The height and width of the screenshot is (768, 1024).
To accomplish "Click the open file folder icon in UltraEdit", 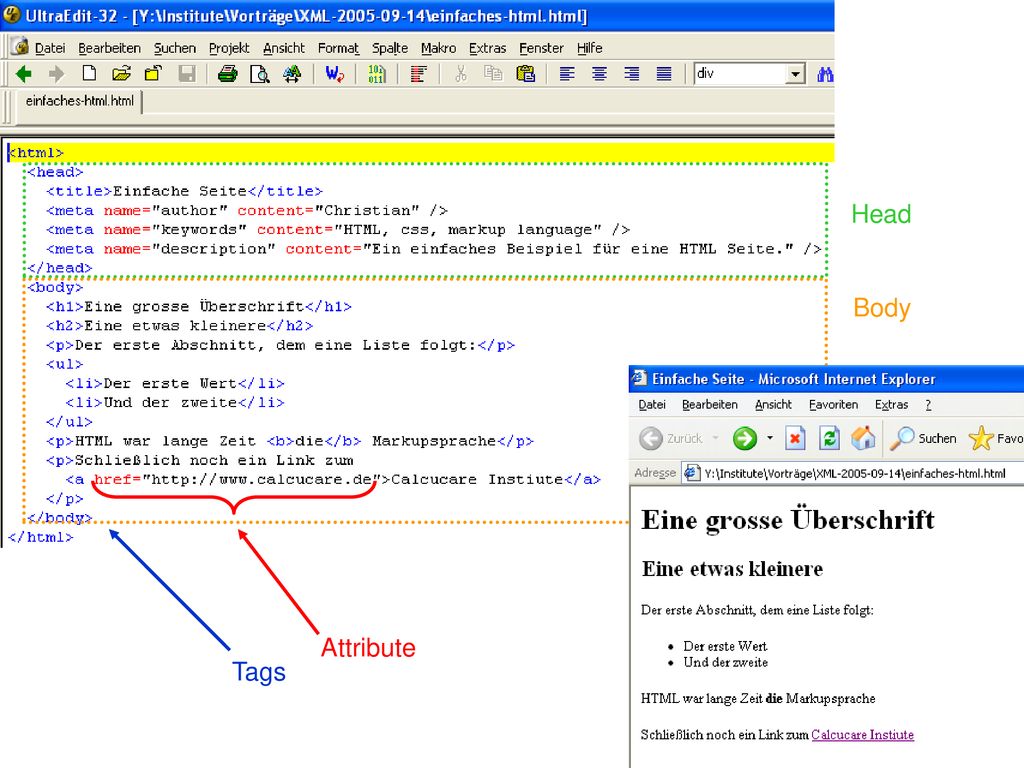I will (x=121, y=74).
